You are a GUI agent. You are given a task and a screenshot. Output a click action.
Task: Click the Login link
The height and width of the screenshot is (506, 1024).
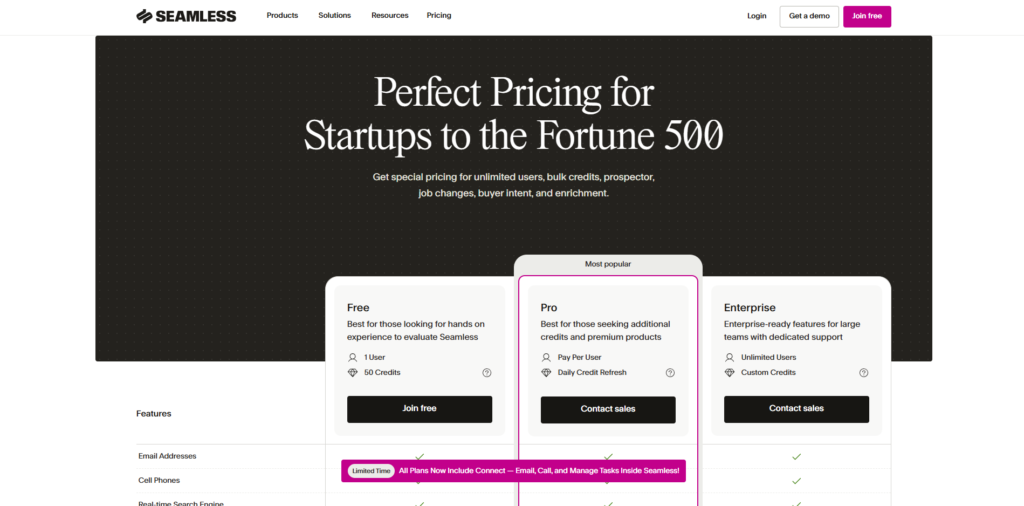click(x=756, y=16)
